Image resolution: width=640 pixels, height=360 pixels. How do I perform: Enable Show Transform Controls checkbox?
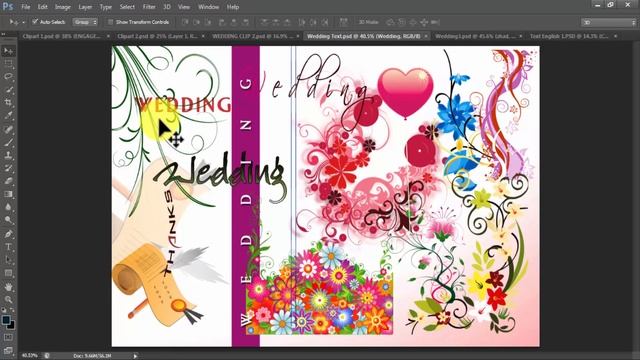tap(111, 22)
